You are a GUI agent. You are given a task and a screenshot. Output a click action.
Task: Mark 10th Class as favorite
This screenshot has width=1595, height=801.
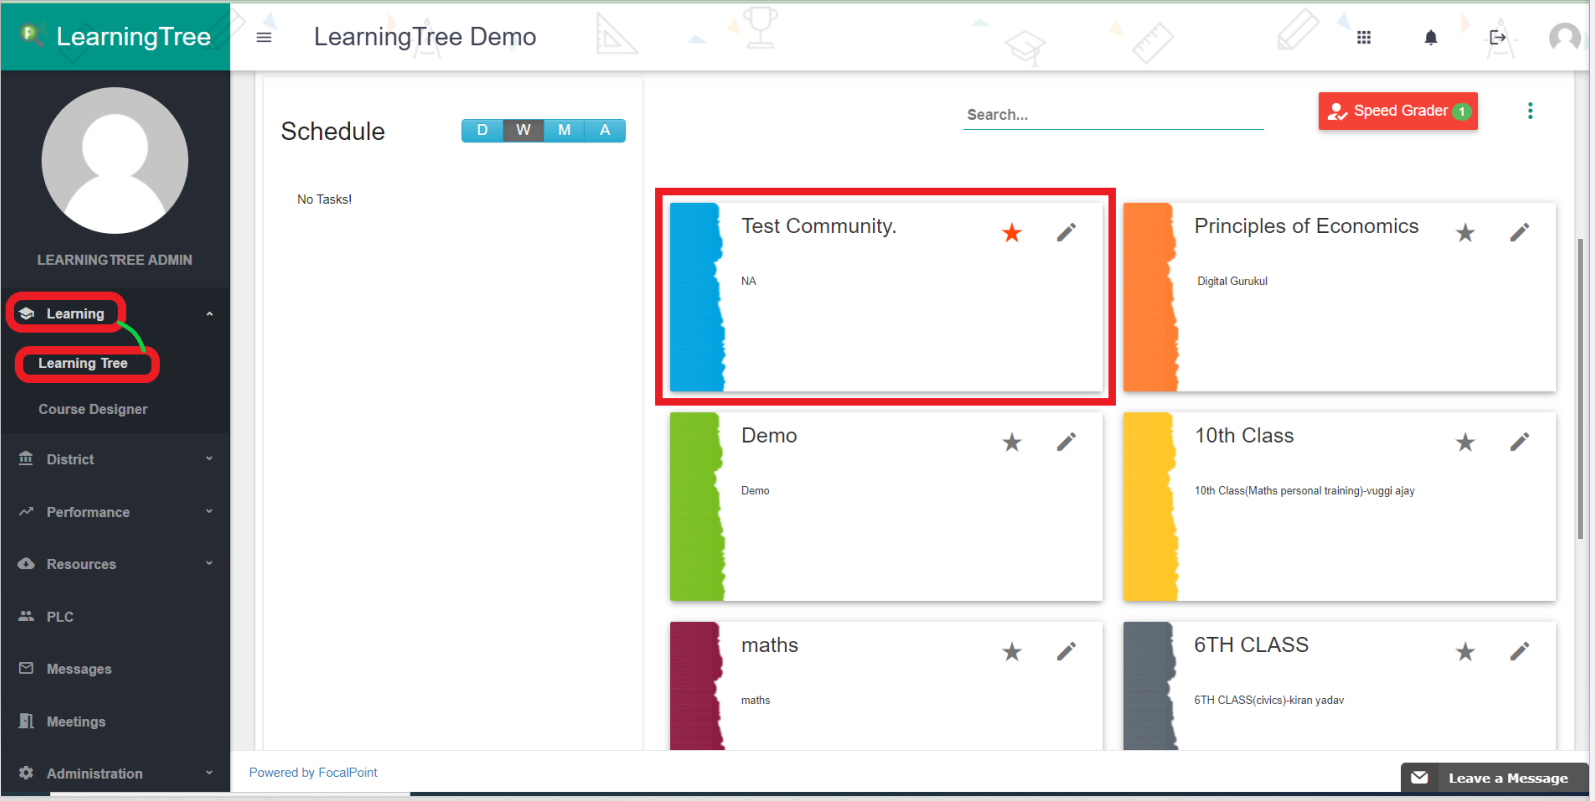click(x=1465, y=442)
